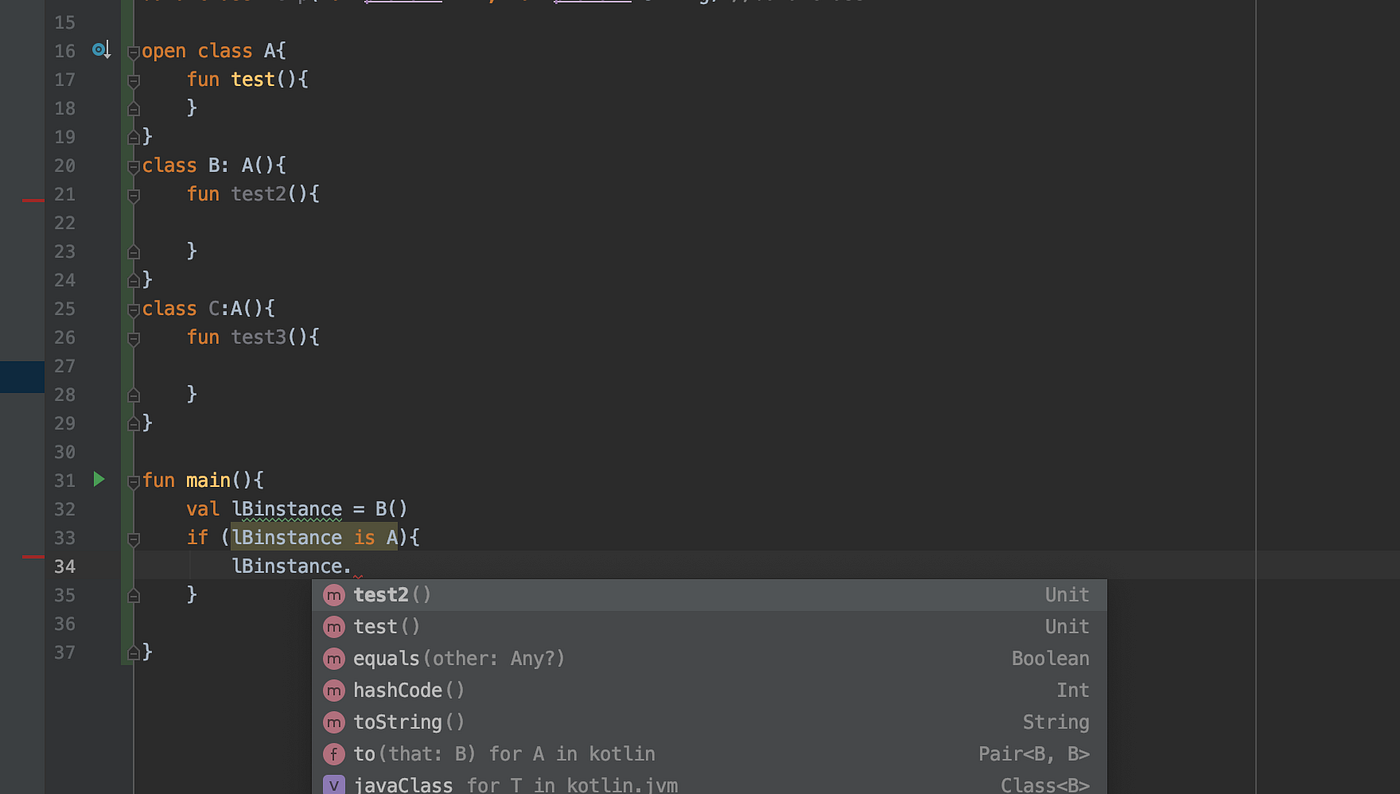This screenshot has width=1400, height=794.
Task: Collapse fun test3() fold marker line 26
Action: coord(133,338)
